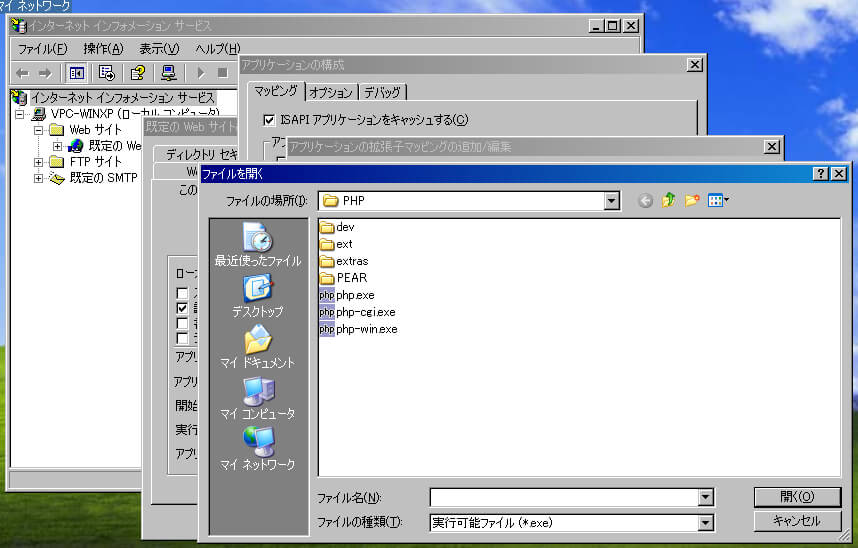Screen dimensions: 858x548
Task: Open the ファイルの種類 dropdown
Action: pyautogui.click(x=706, y=523)
